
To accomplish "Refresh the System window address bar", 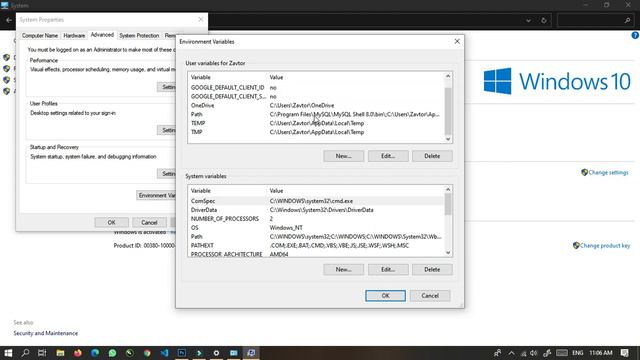I will [x=544, y=20].
